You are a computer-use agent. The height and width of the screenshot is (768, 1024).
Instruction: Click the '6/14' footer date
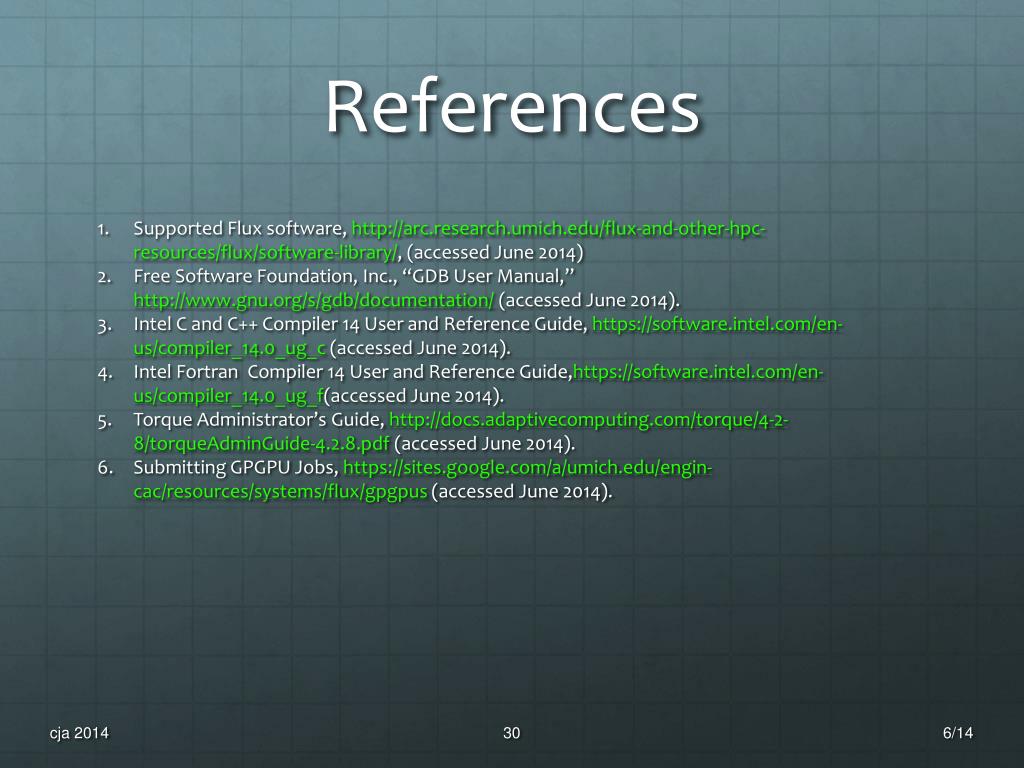957,733
